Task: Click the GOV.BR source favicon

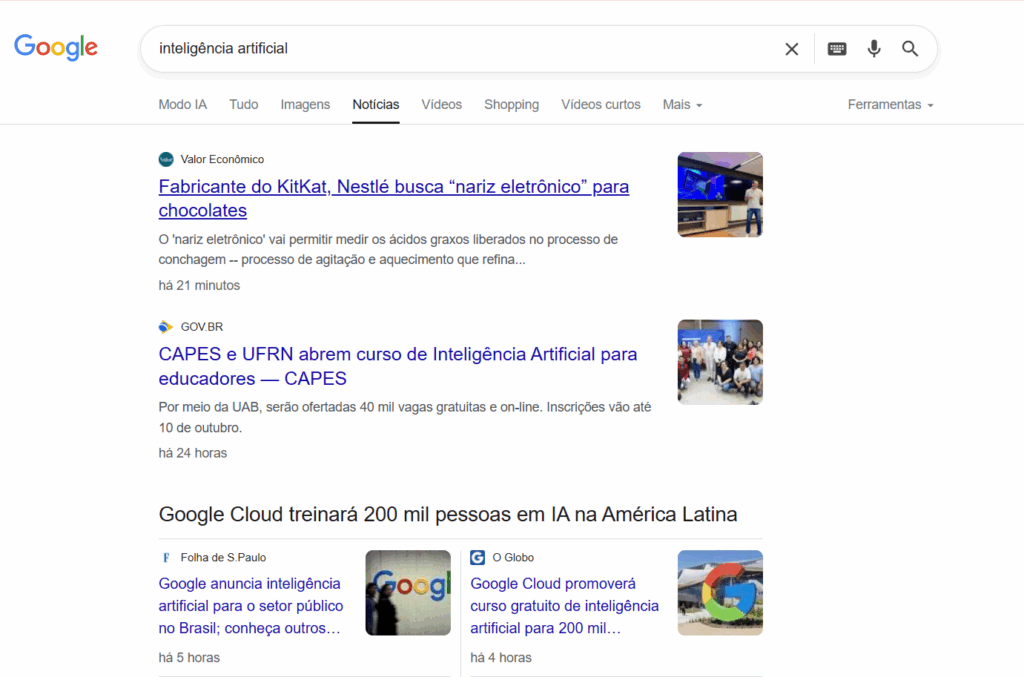Action: click(x=166, y=327)
